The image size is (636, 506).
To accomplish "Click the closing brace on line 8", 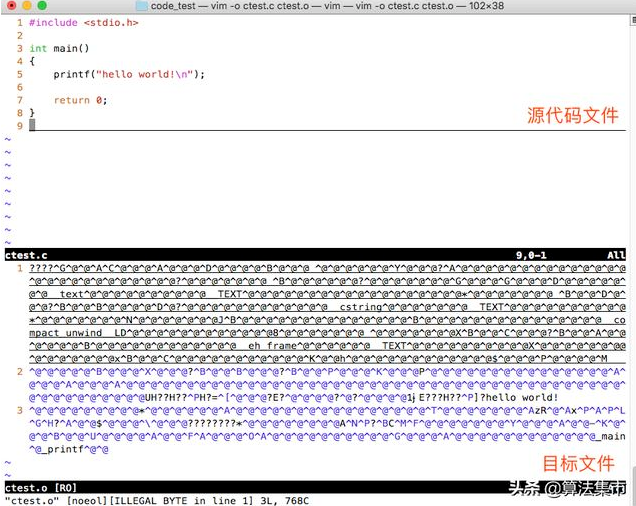I will coord(32,113).
